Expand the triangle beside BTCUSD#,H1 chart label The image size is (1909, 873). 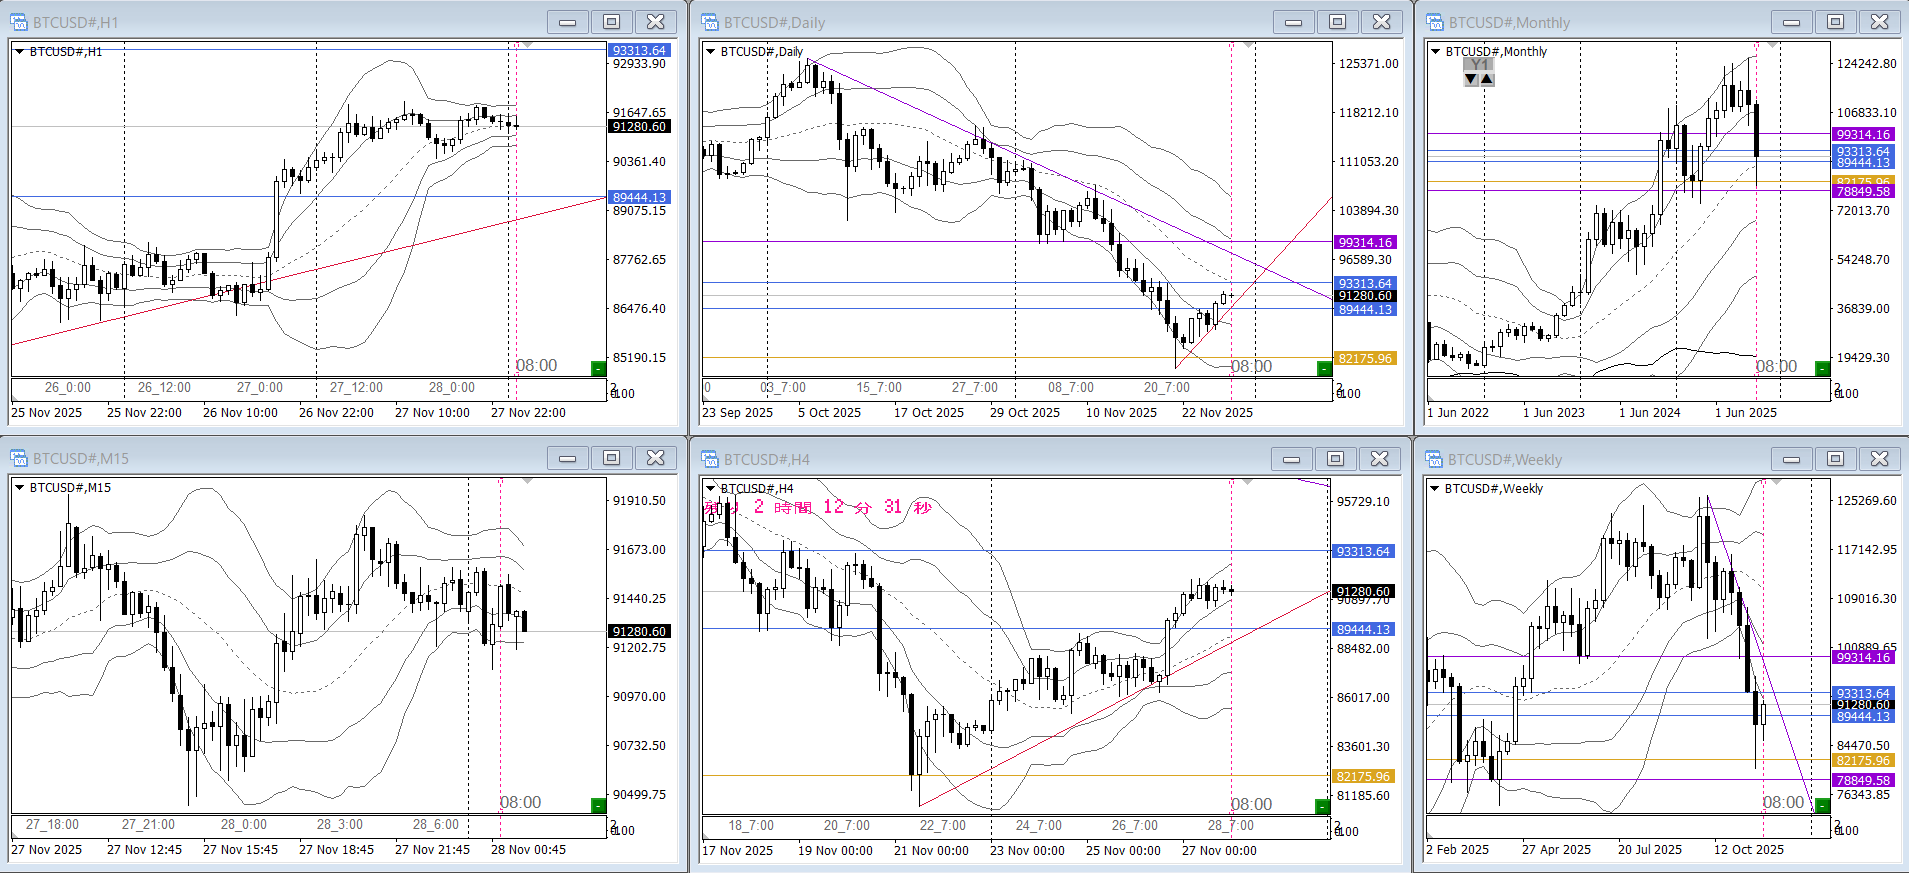(x=19, y=52)
